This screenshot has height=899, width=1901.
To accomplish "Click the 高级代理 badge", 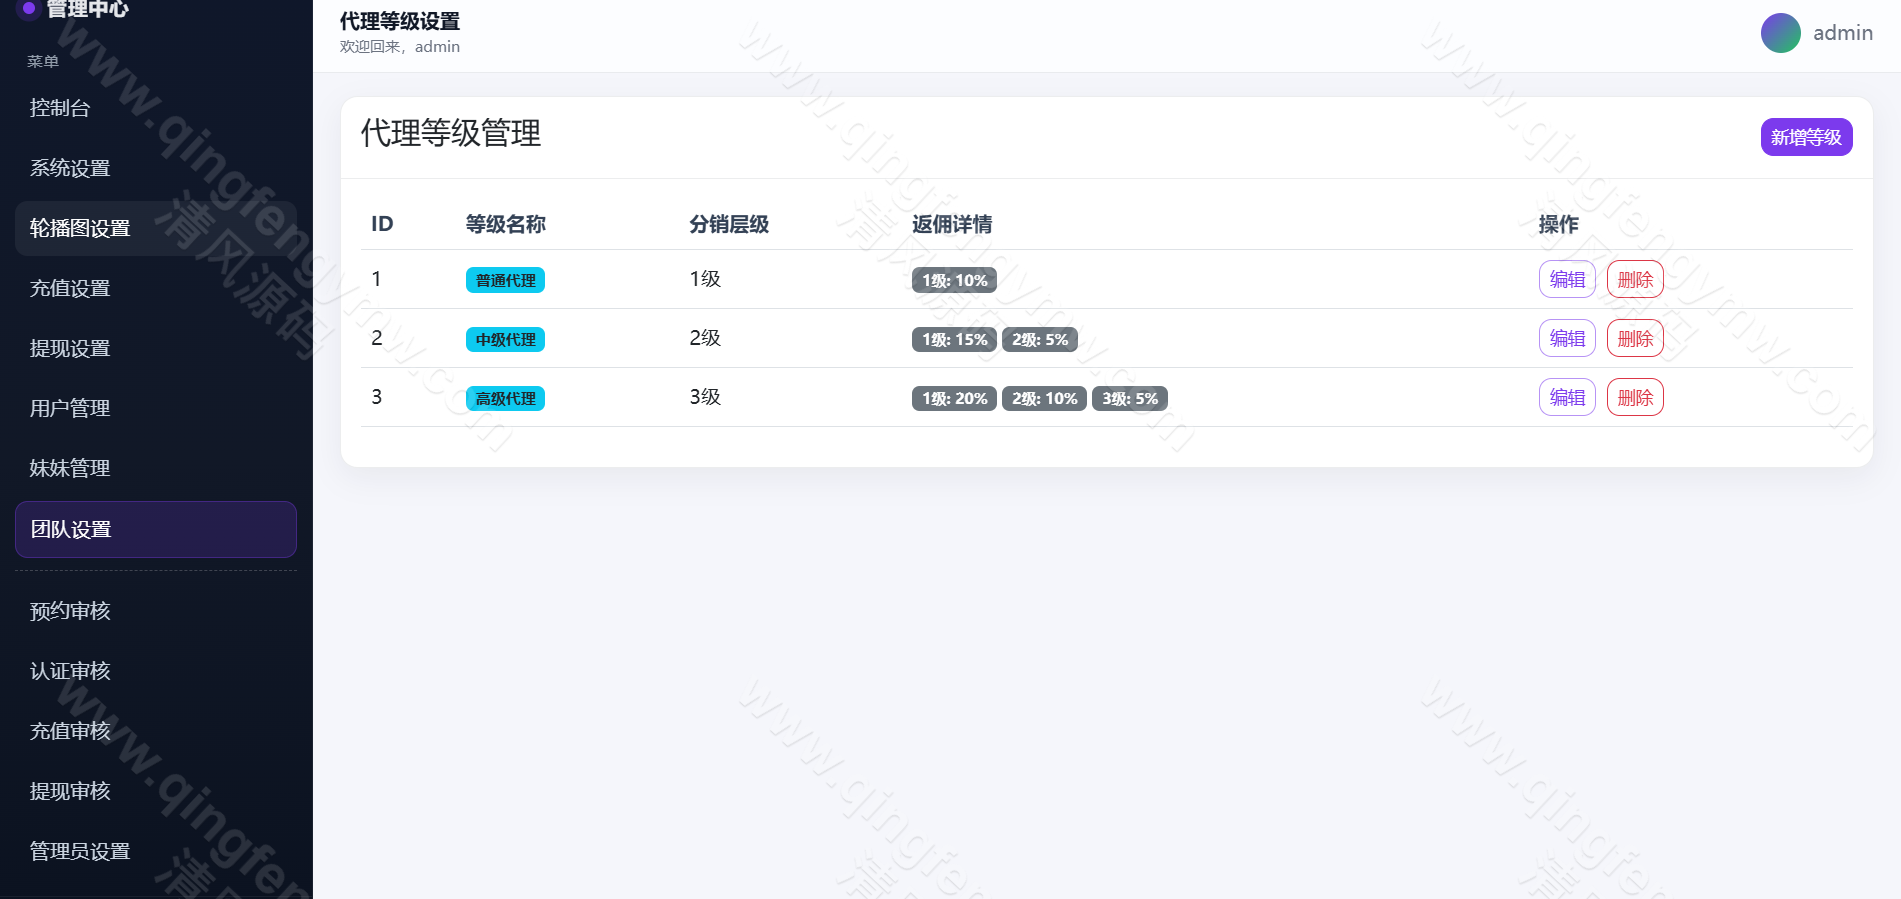I will (505, 398).
